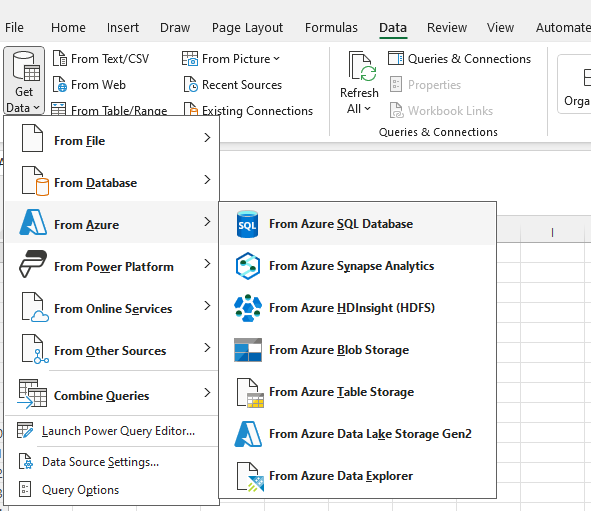Screen dimensions: 591x511
Task: Click the From Text/CSV icon
Action: tap(60, 58)
